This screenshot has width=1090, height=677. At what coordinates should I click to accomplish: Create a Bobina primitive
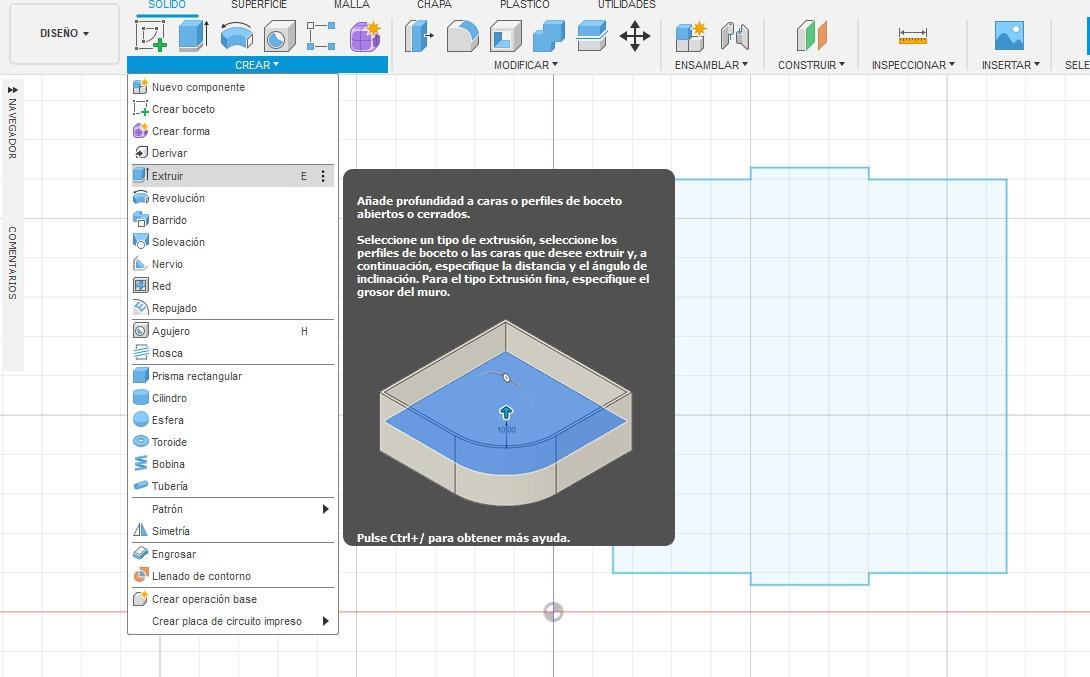[233, 464]
